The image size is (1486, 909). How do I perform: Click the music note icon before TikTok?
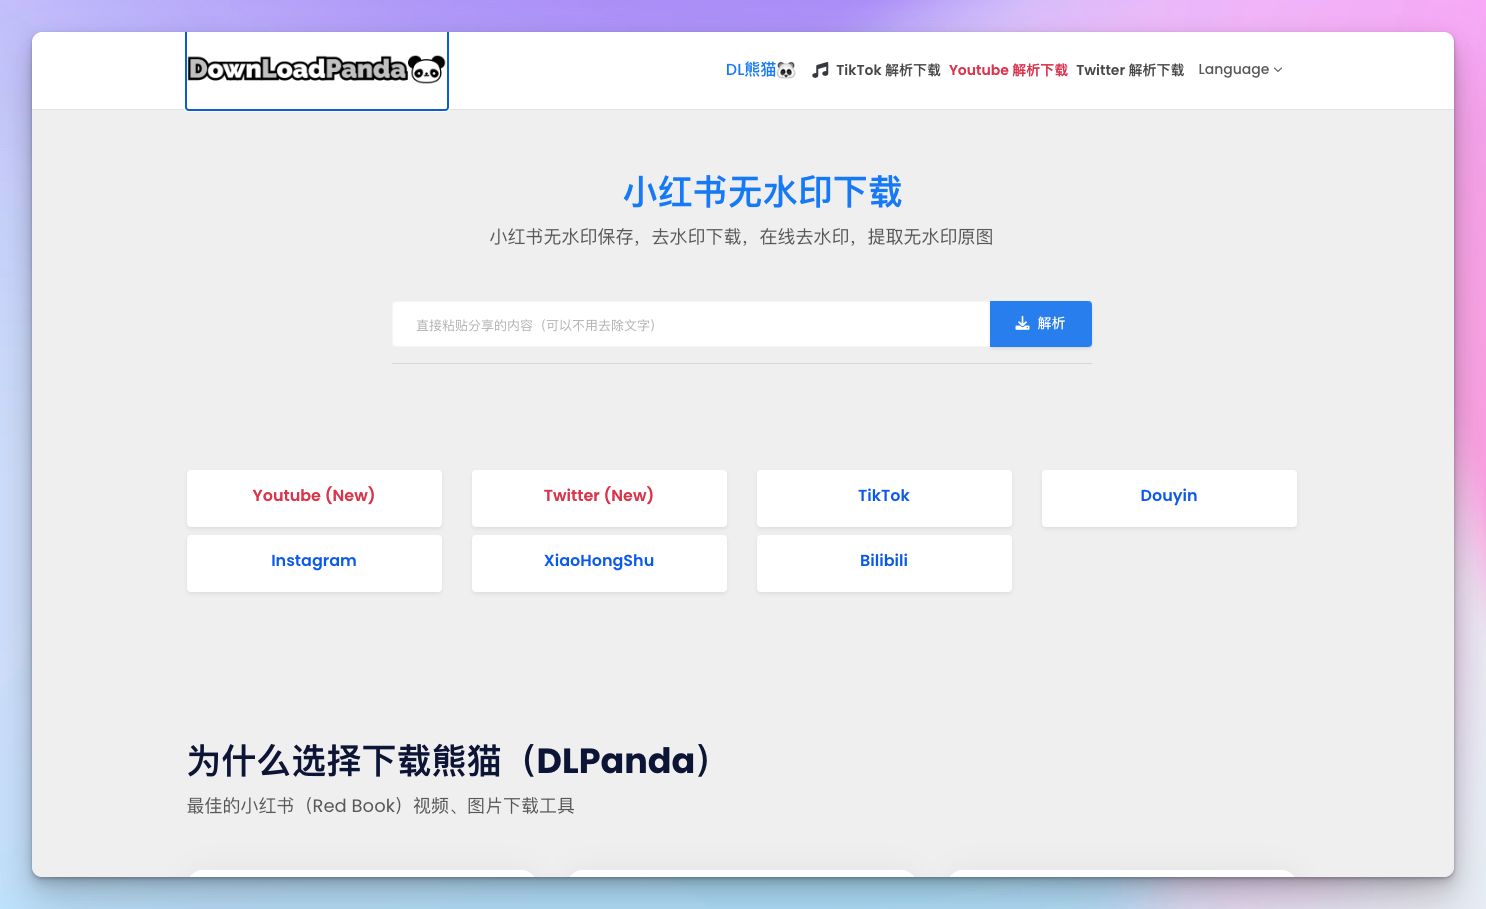[x=820, y=70]
